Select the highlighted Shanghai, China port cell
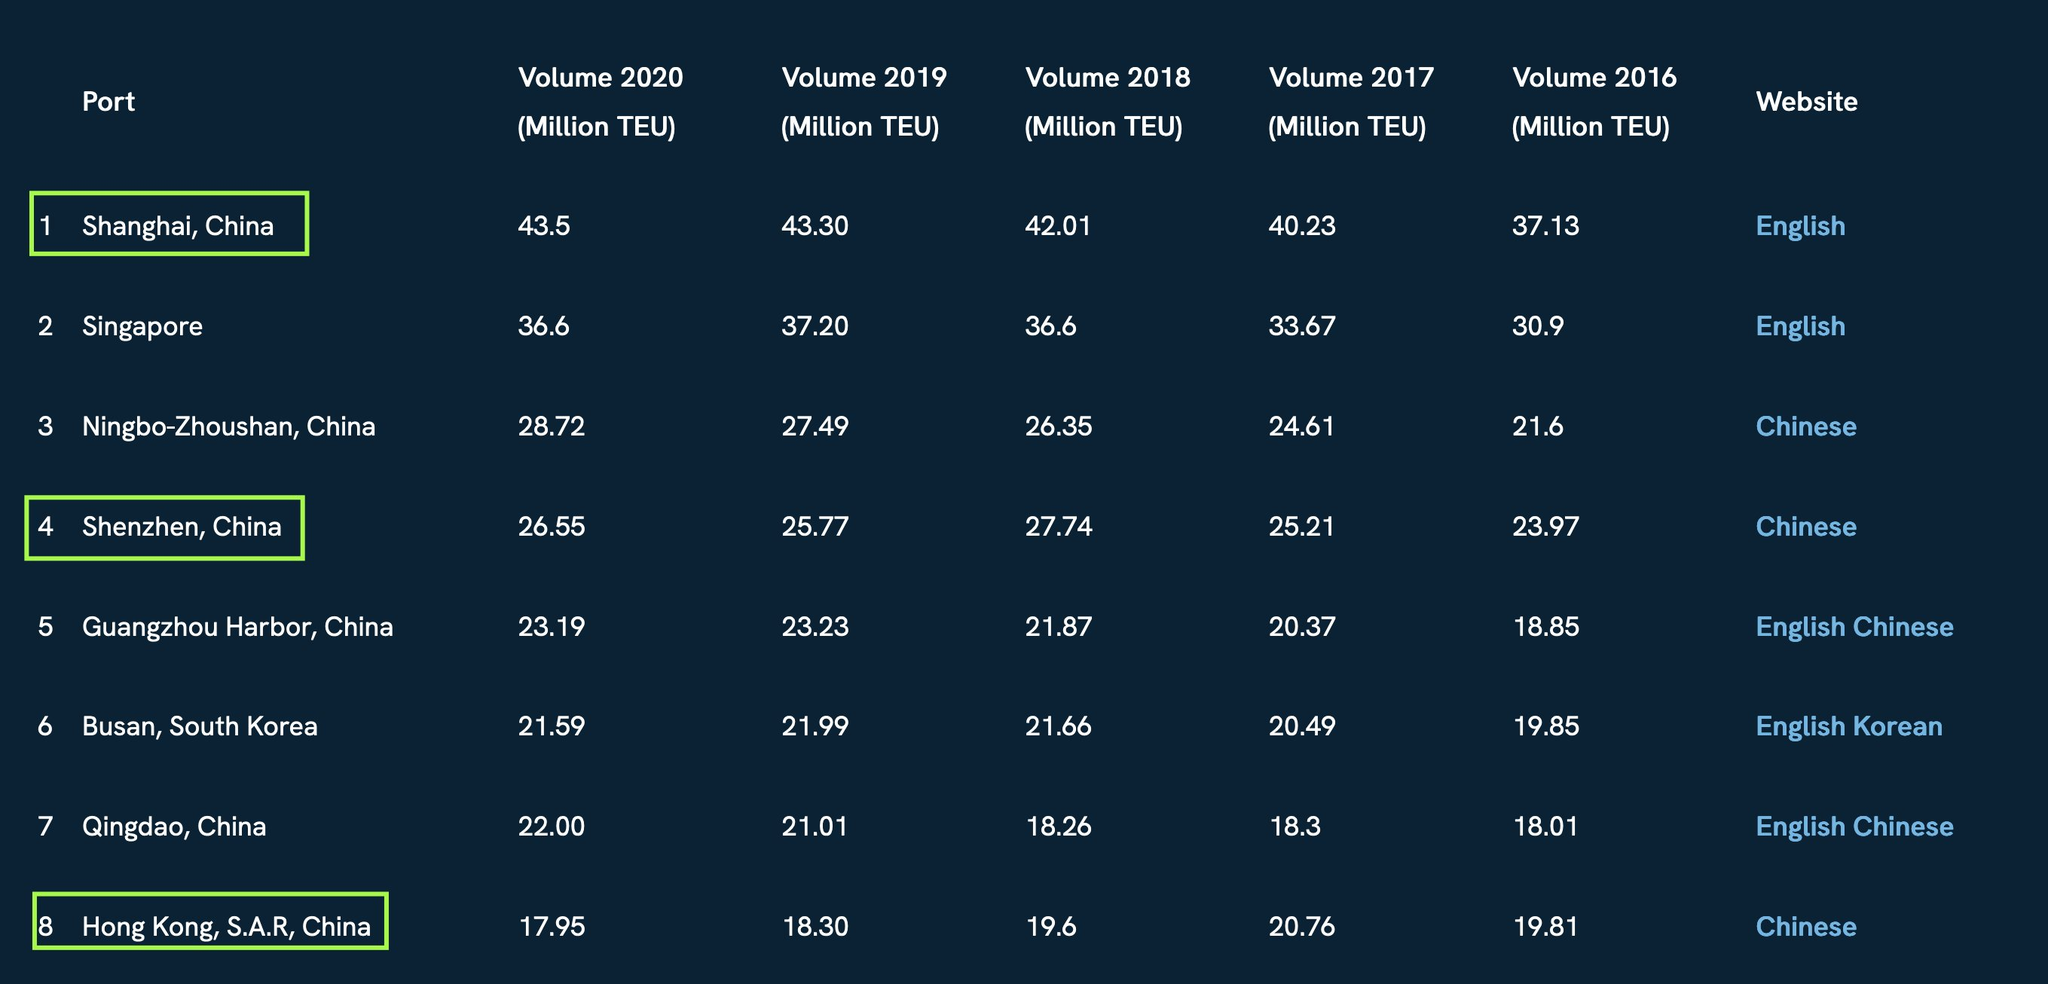This screenshot has height=984, width=2048. point(169,224)
